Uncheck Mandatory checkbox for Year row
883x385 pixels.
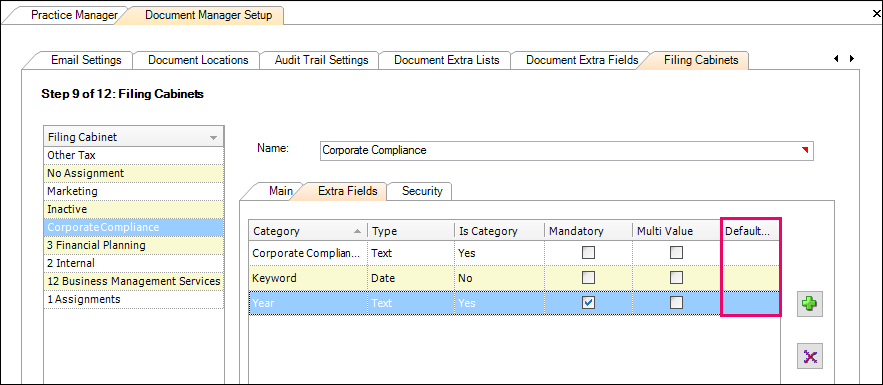tap(588, 302)
